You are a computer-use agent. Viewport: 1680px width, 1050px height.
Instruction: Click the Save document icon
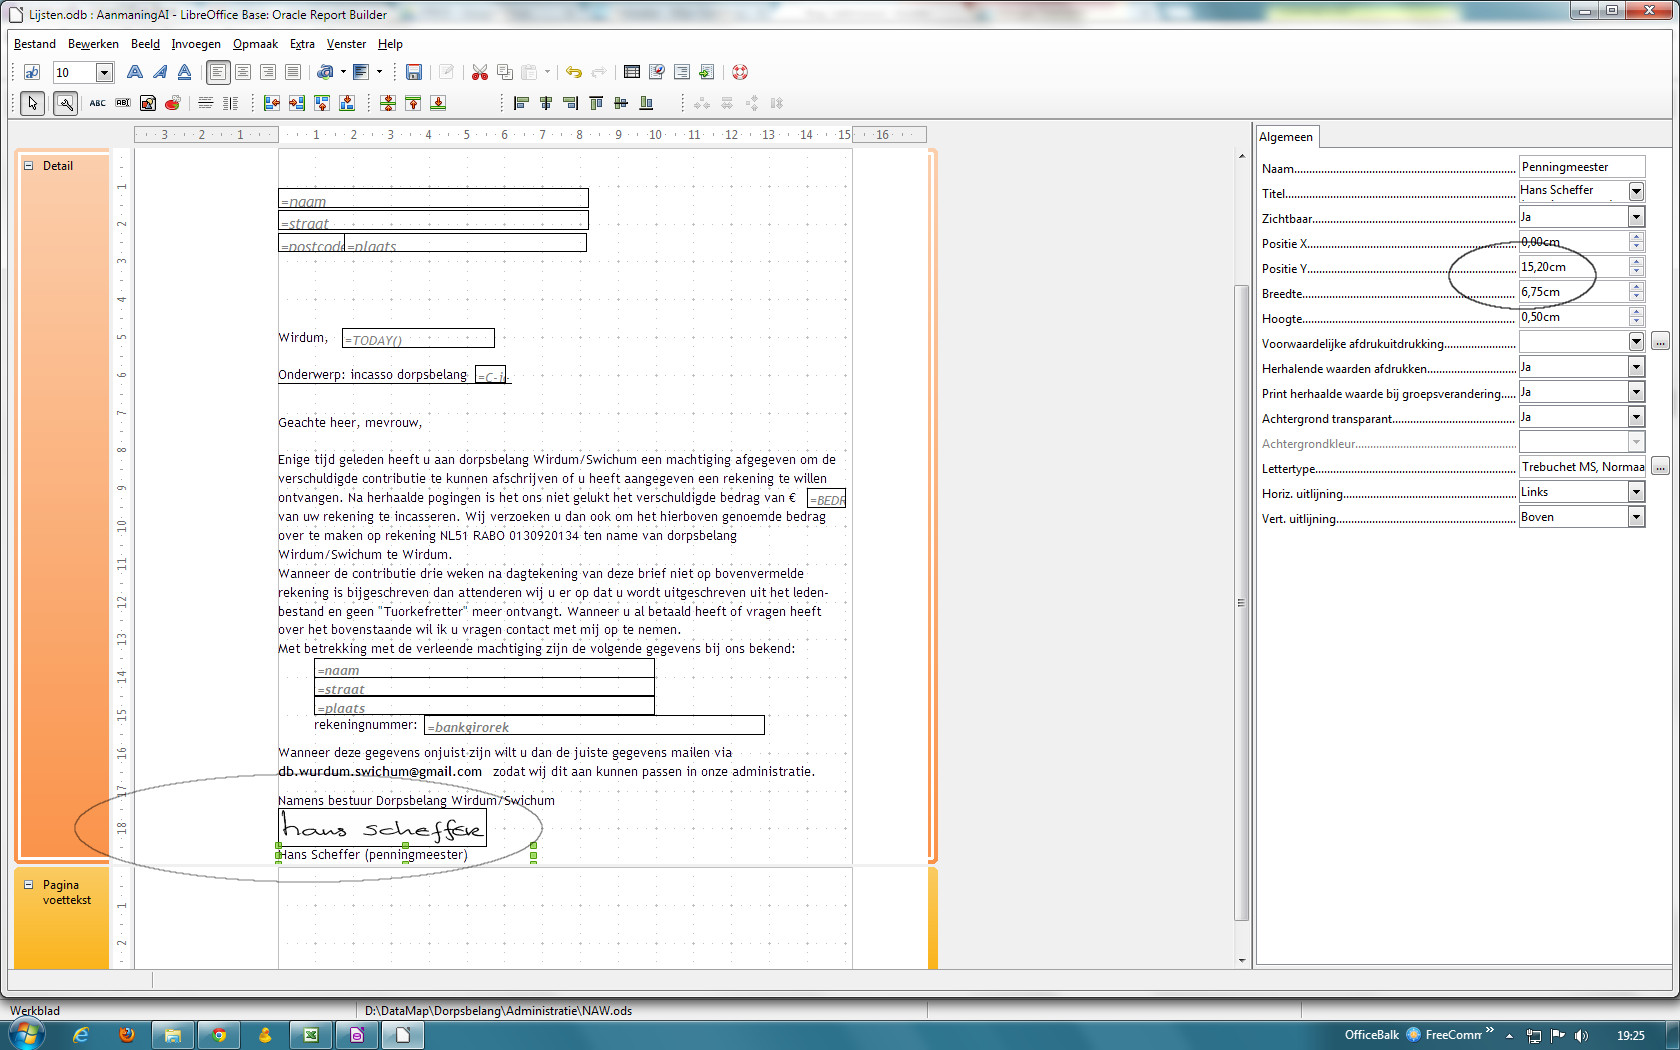click(x=413, y=72)
